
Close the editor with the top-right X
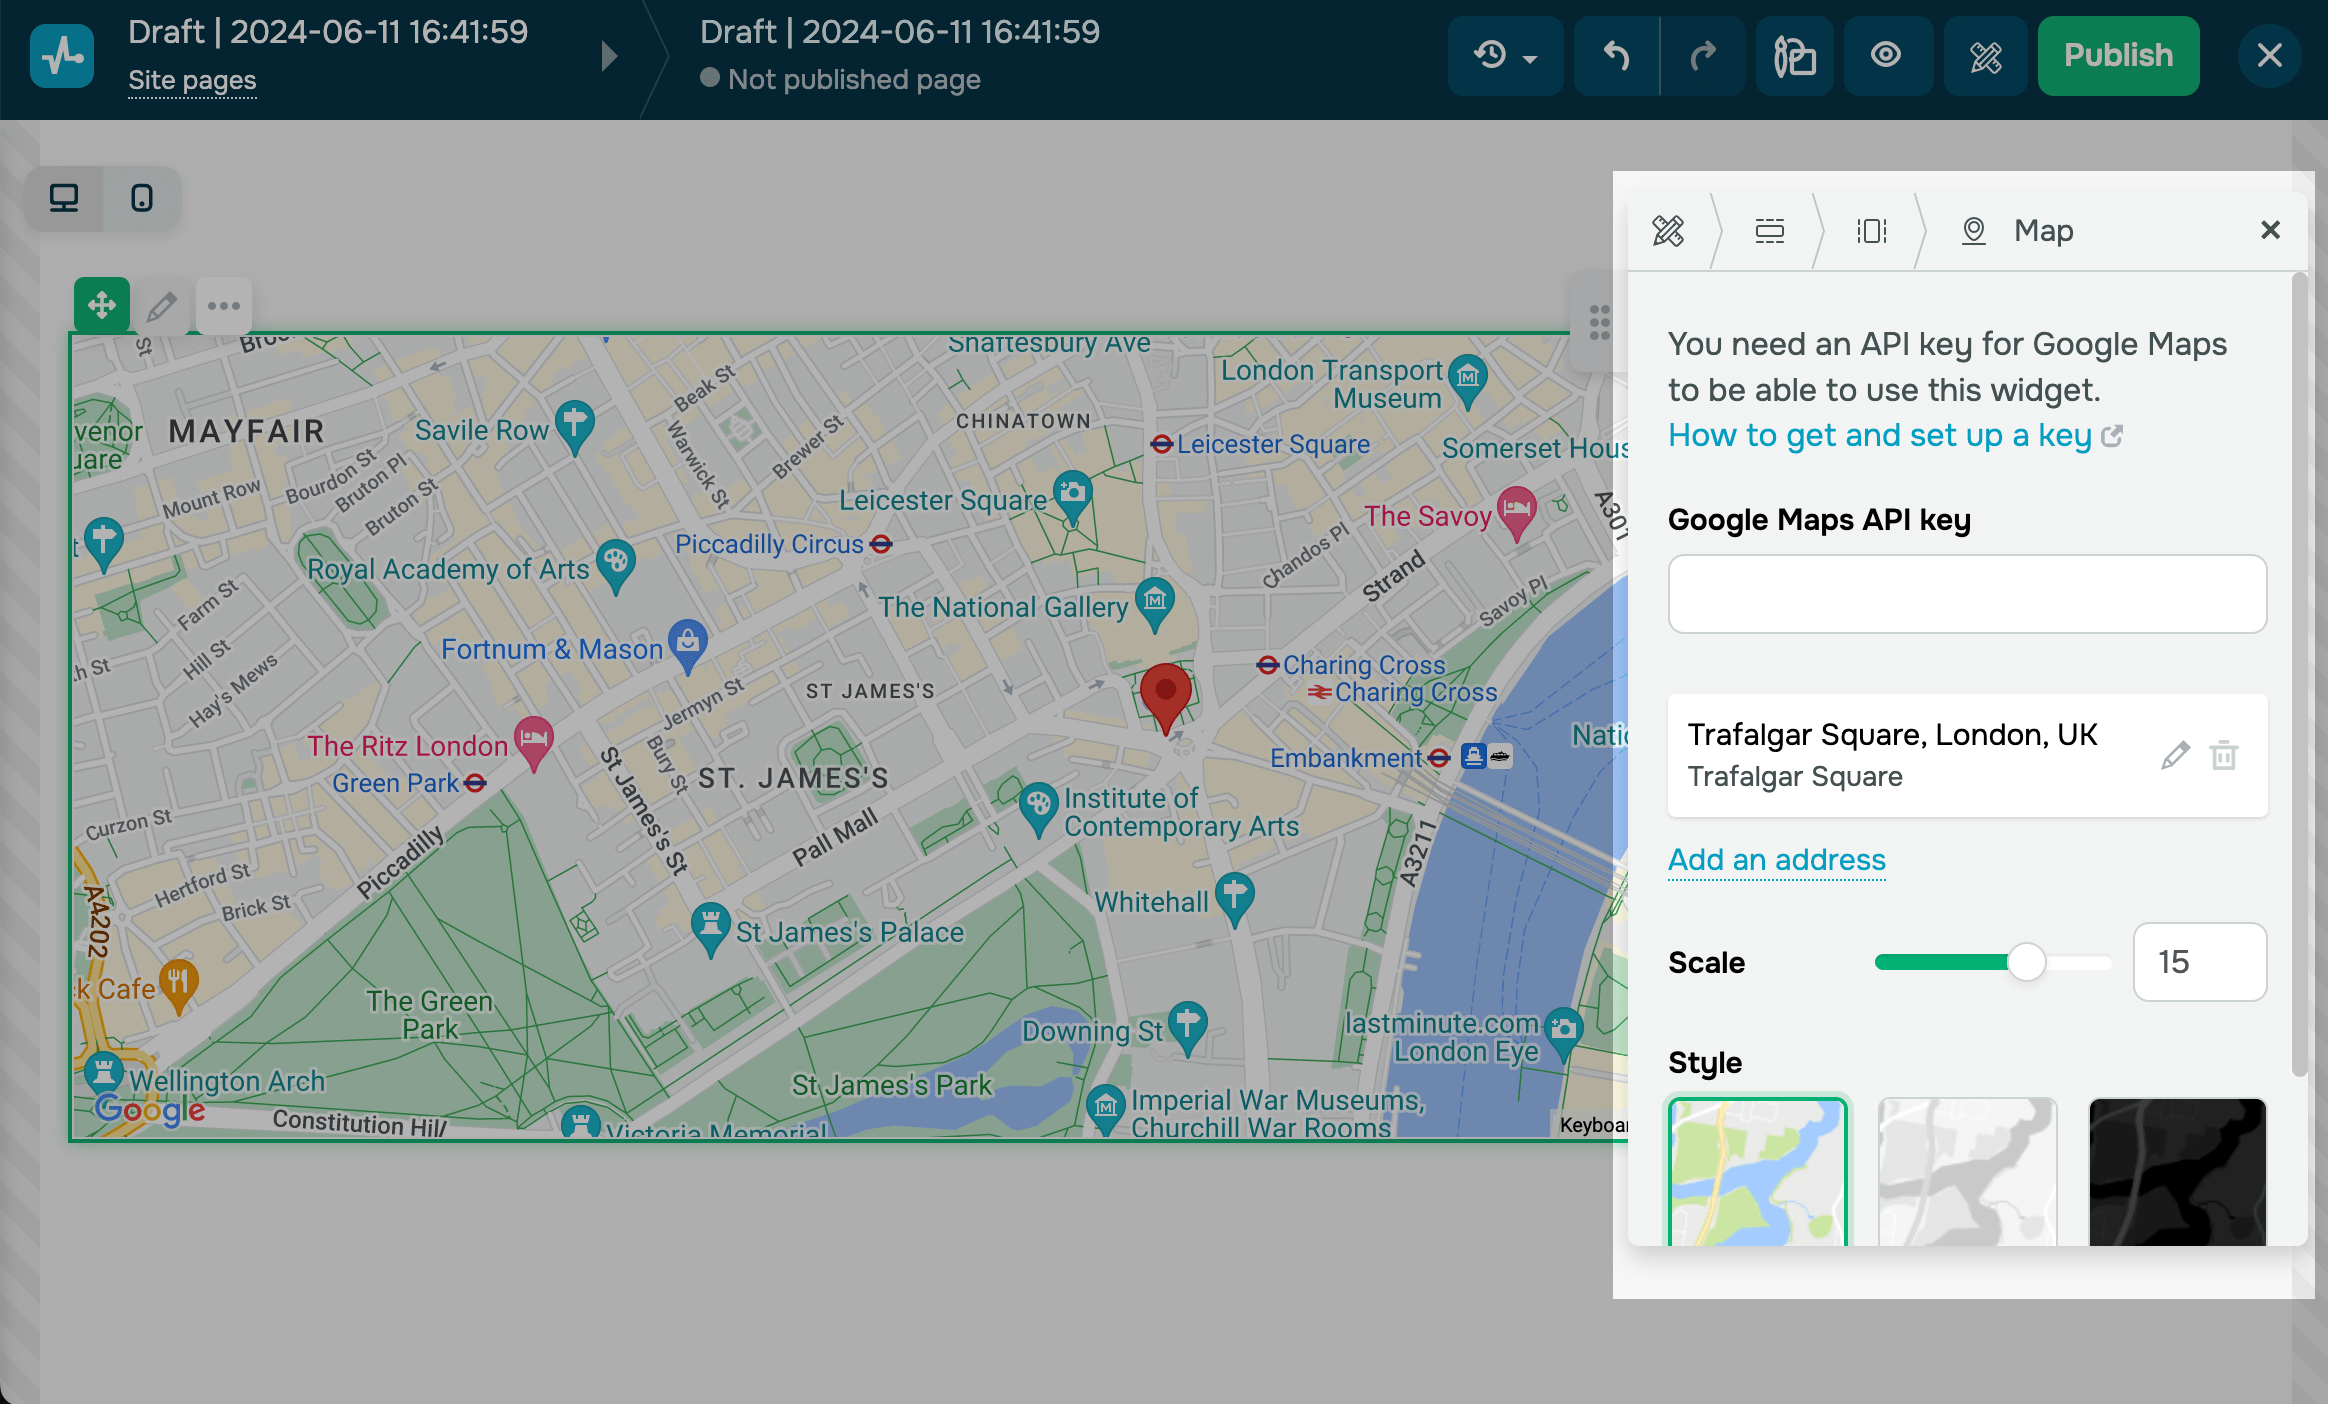pos(2270,56)
